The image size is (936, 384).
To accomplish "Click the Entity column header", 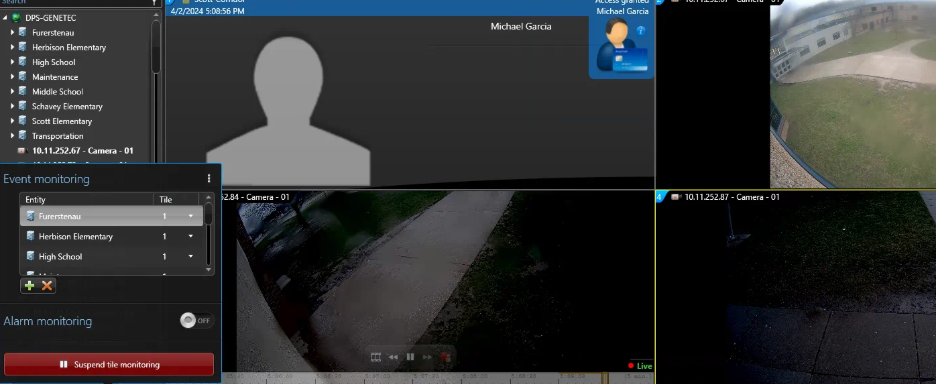I will pos(87,199).
